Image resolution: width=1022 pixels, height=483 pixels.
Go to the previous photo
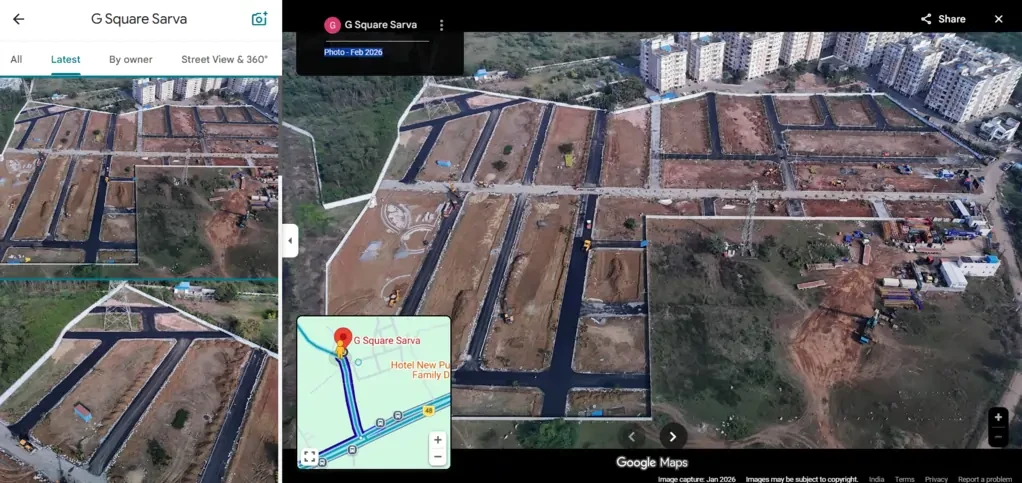[630, 436]
